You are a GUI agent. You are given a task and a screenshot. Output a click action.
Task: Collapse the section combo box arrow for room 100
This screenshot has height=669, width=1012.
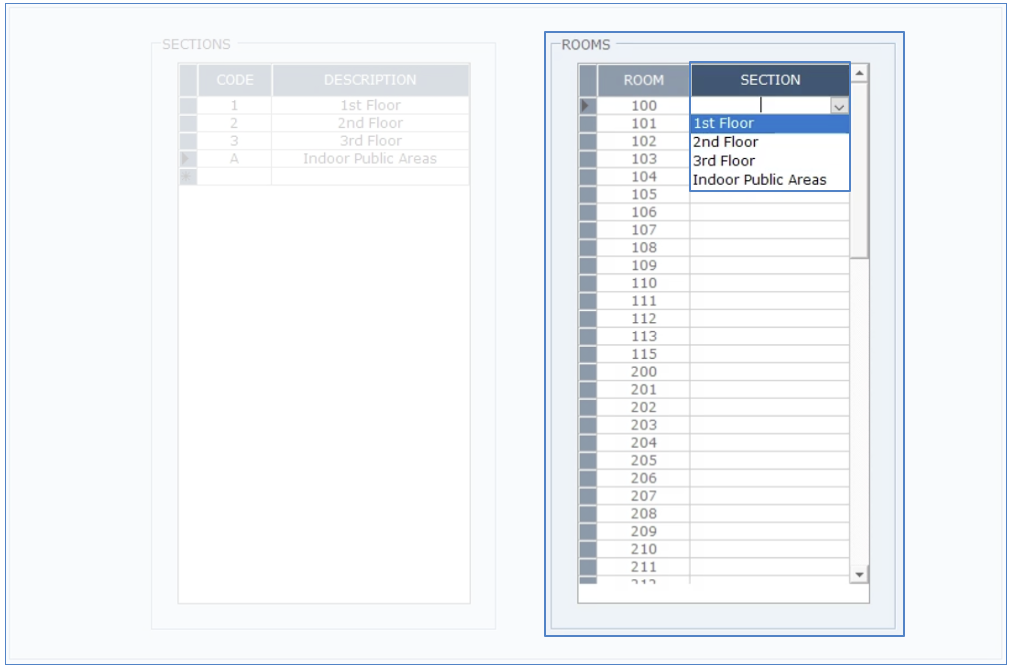coord(839,106)
